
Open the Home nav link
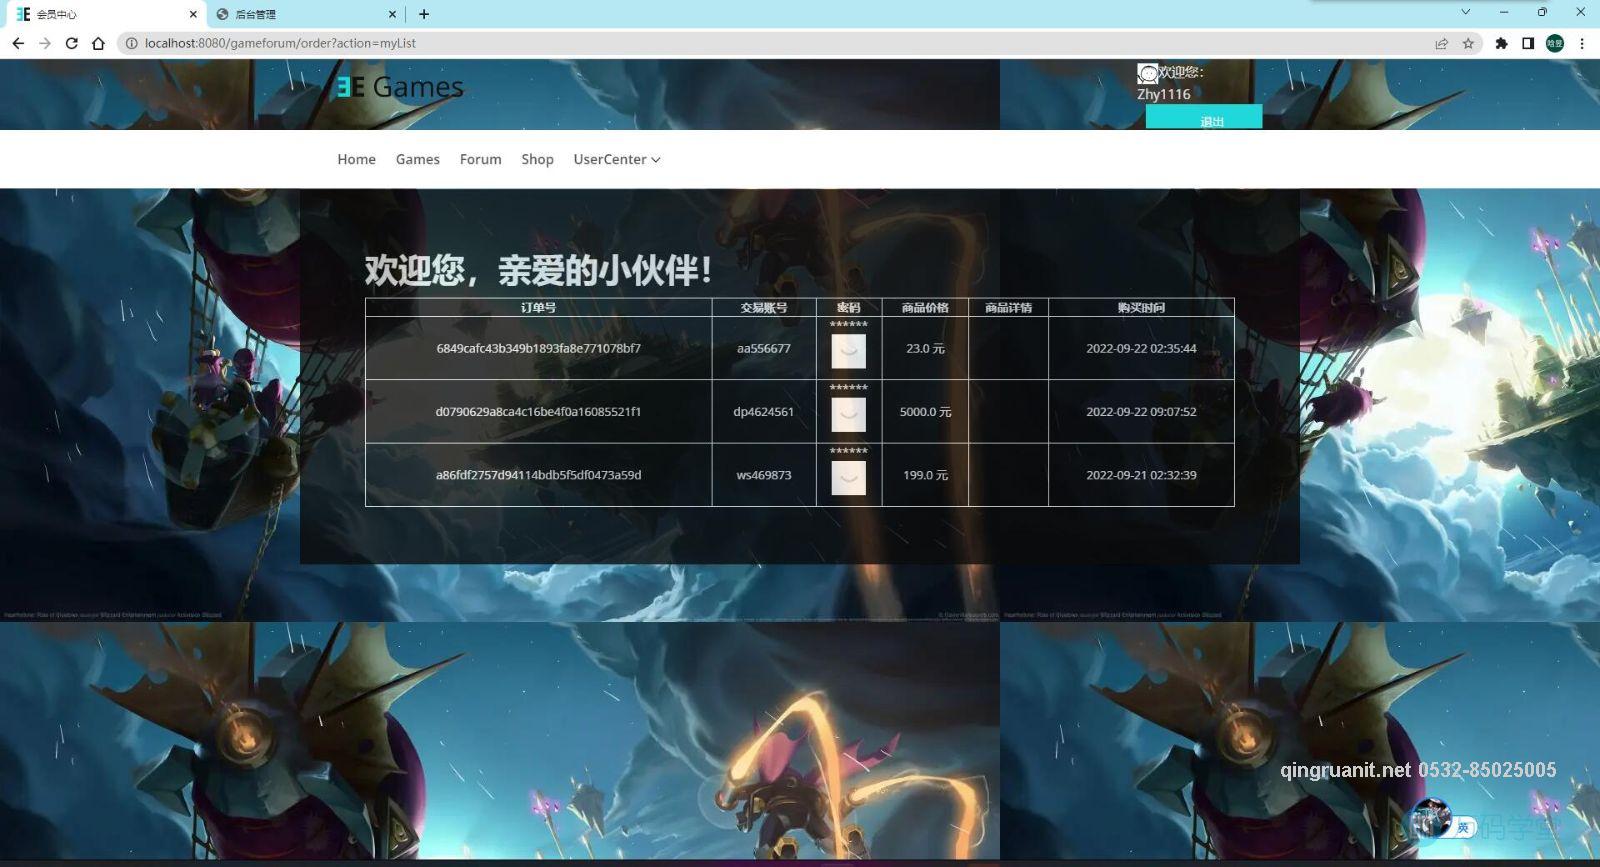tap(356, 159)
